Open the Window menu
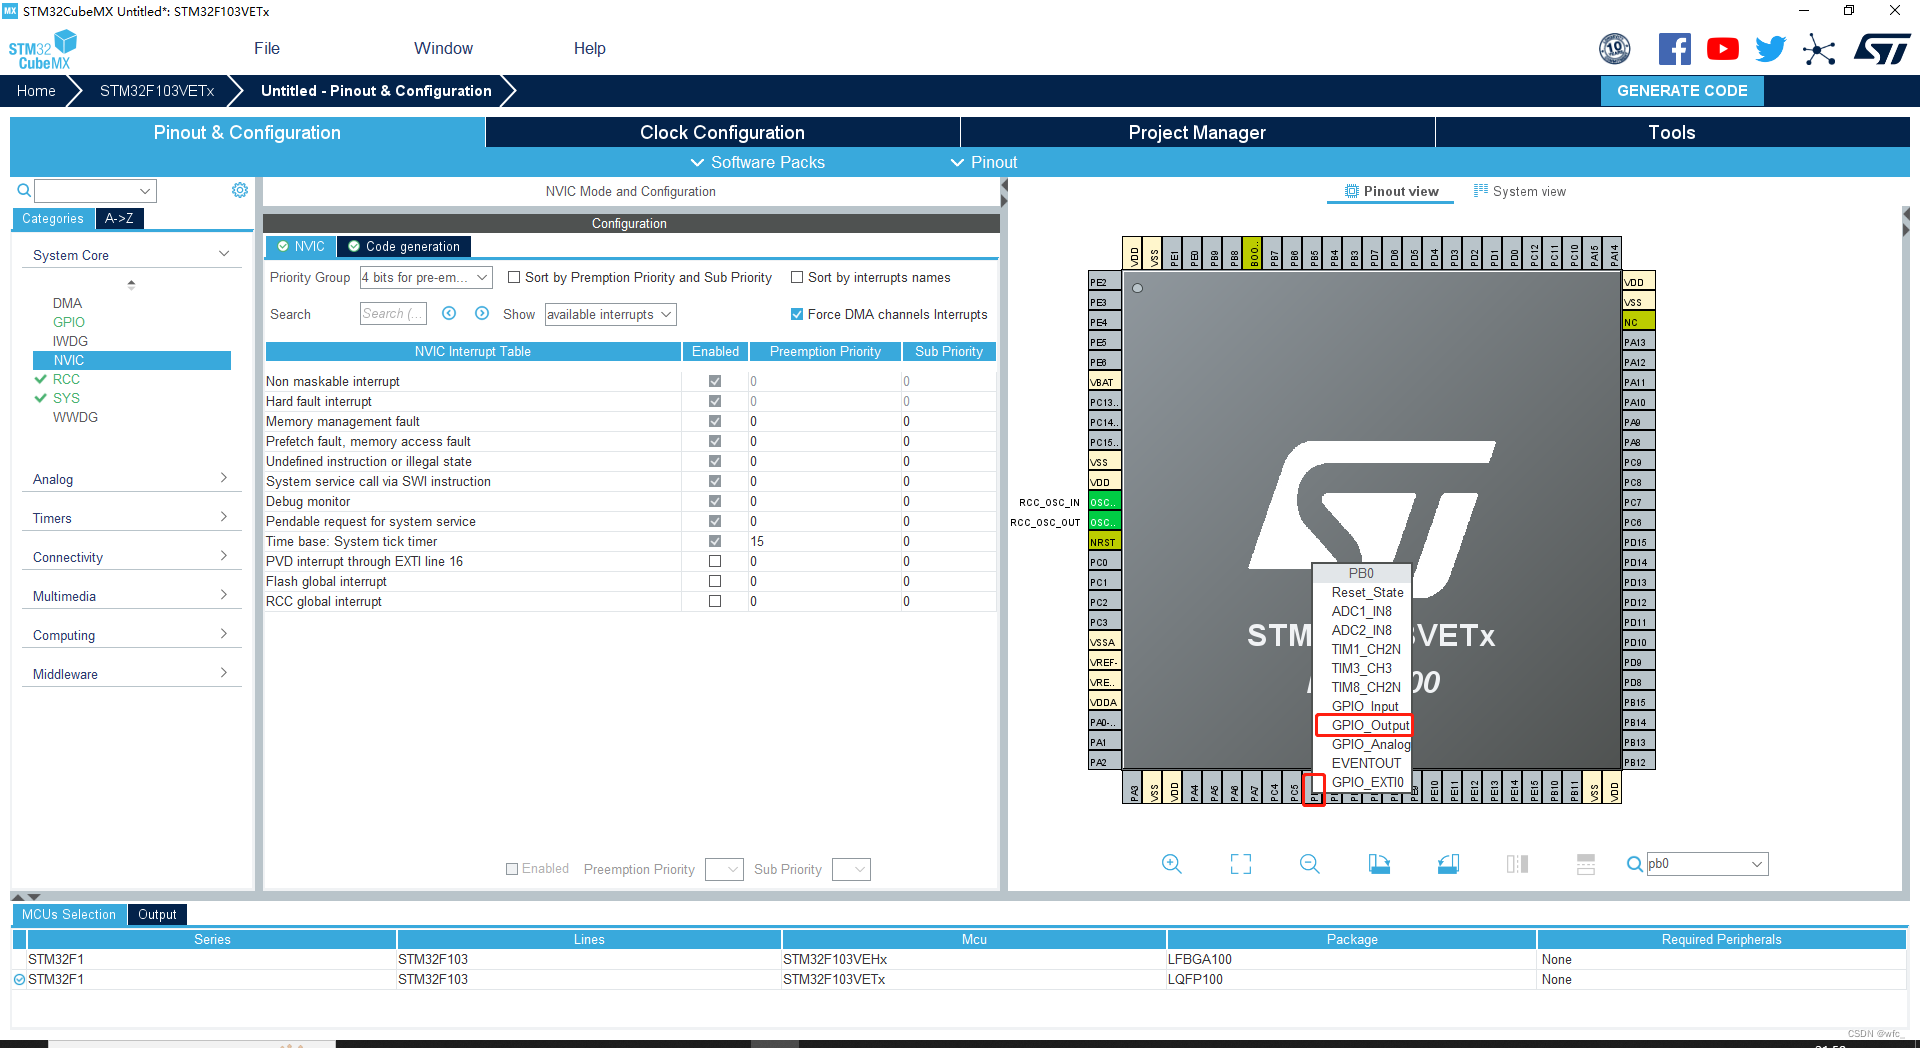Viewport: 1920px width, 1048px height. pyautogui.click(x=442, y=47)
